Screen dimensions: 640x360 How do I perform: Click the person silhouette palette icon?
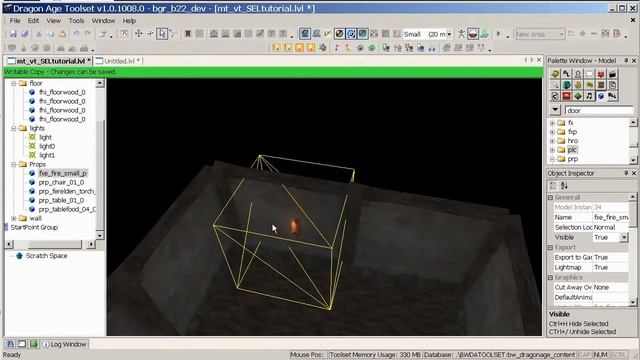(x=578, y=74)
